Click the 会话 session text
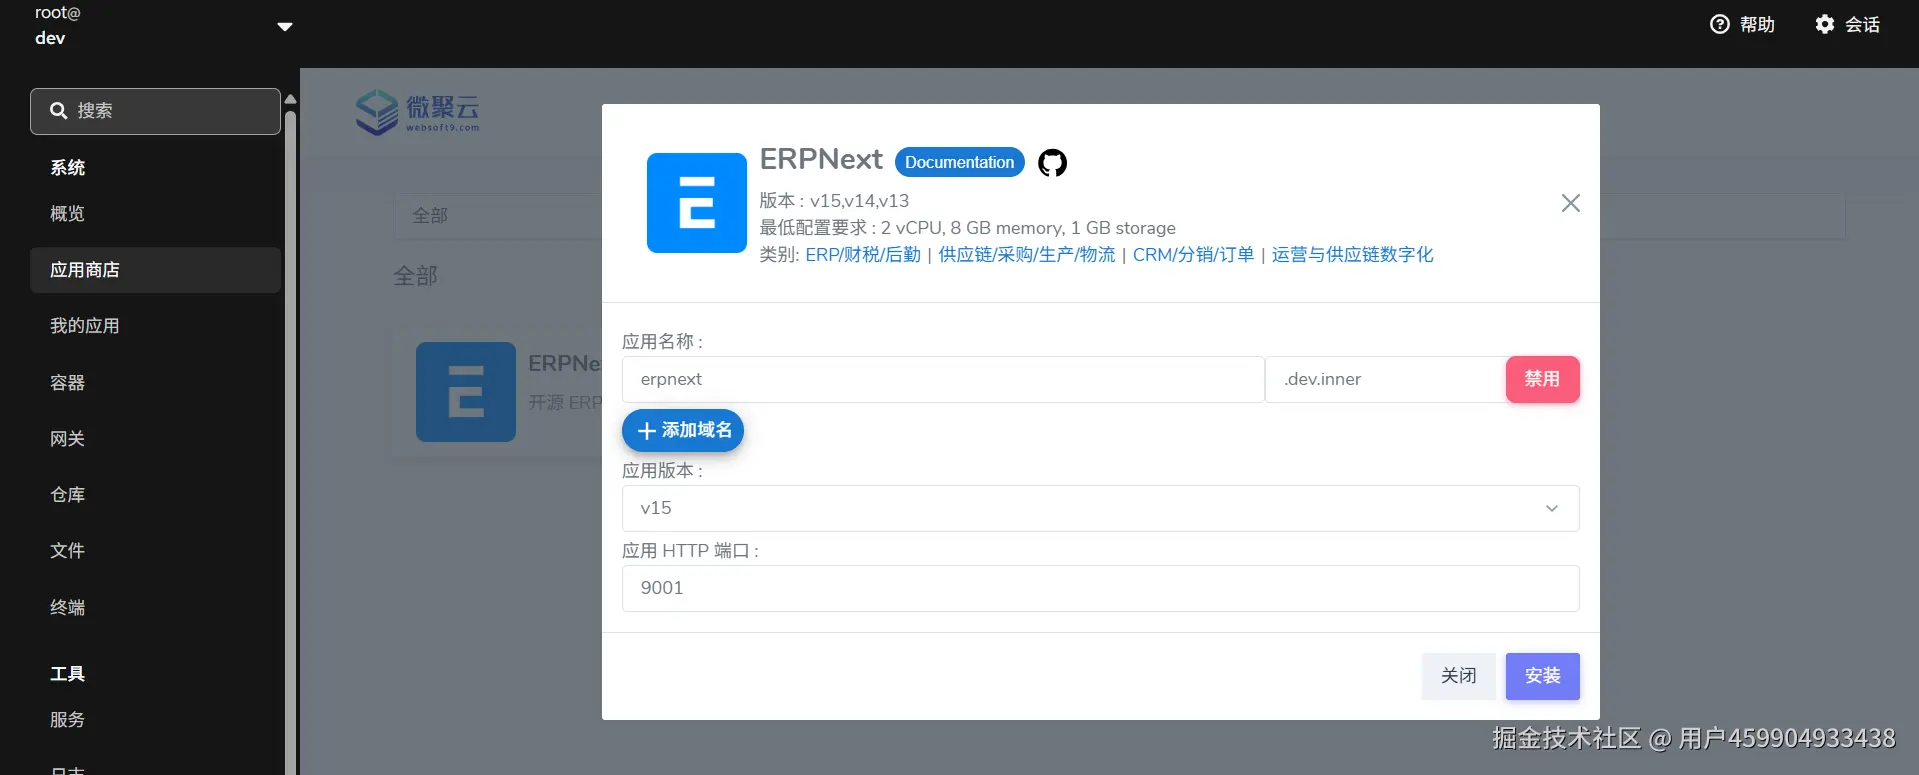This screenshot has height=775, width=1919. point(1862,24)
